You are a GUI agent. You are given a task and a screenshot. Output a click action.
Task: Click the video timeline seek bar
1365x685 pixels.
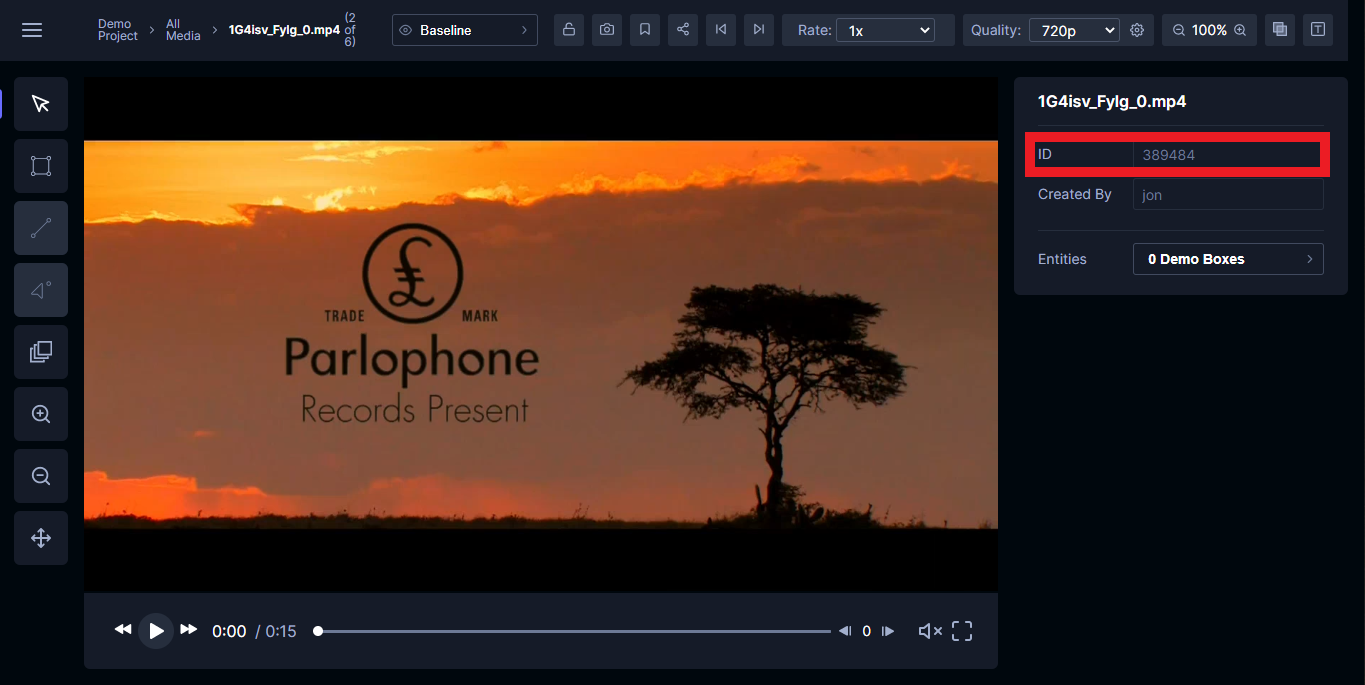point(574,631)
